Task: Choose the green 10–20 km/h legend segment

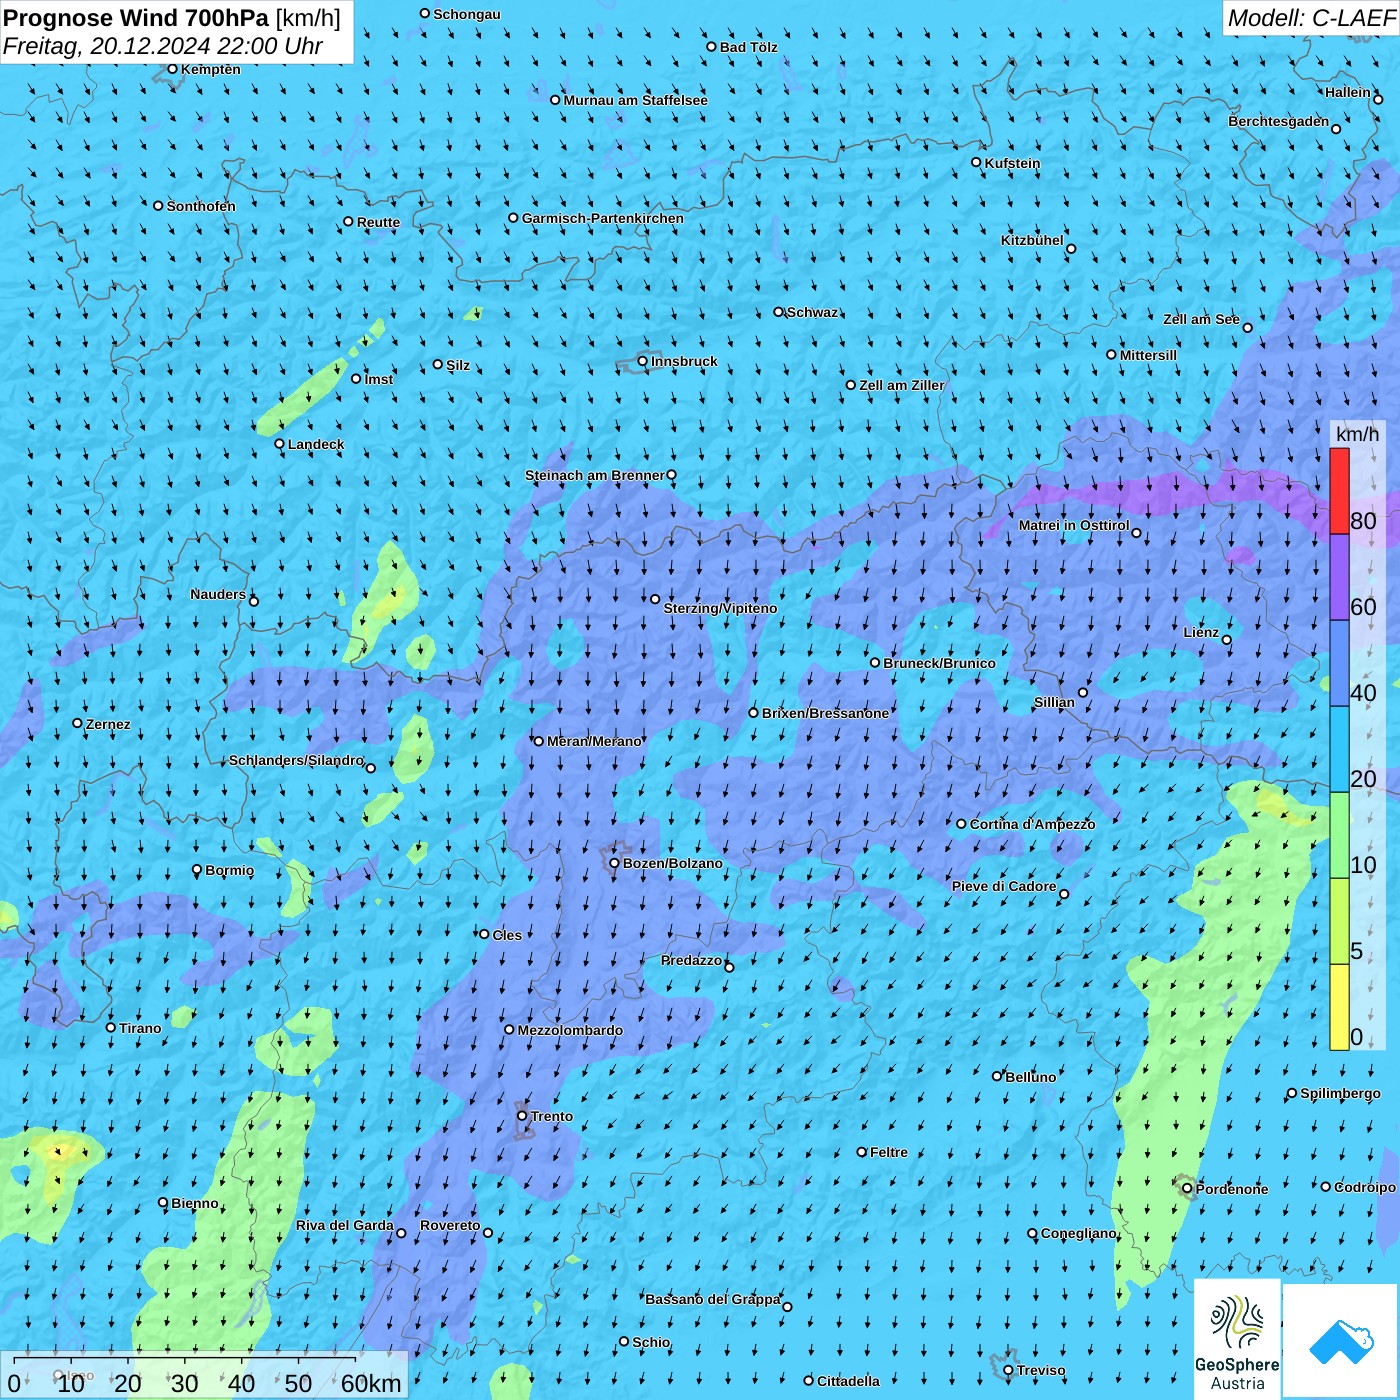Action: pyautogui.click(x=1339, y=836)
